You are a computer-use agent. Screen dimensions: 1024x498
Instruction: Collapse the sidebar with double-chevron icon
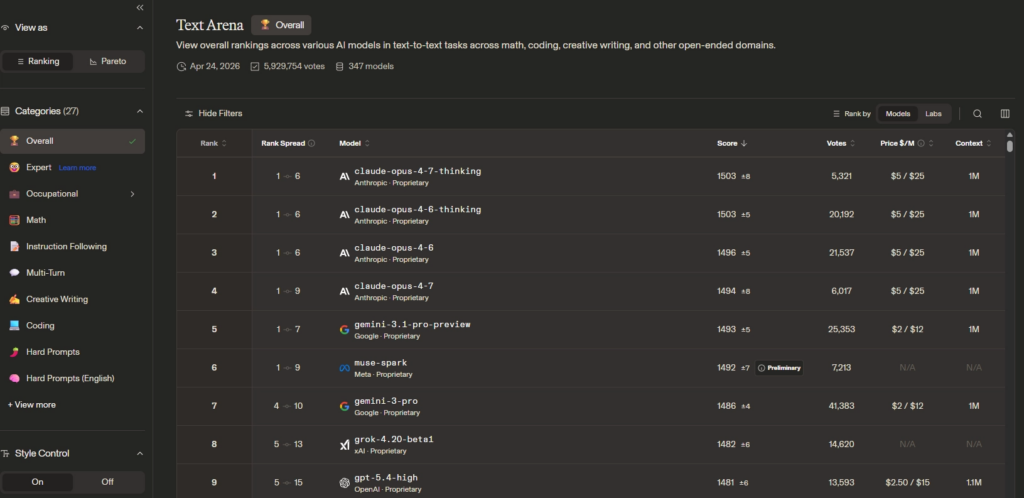tap(140, 7)
